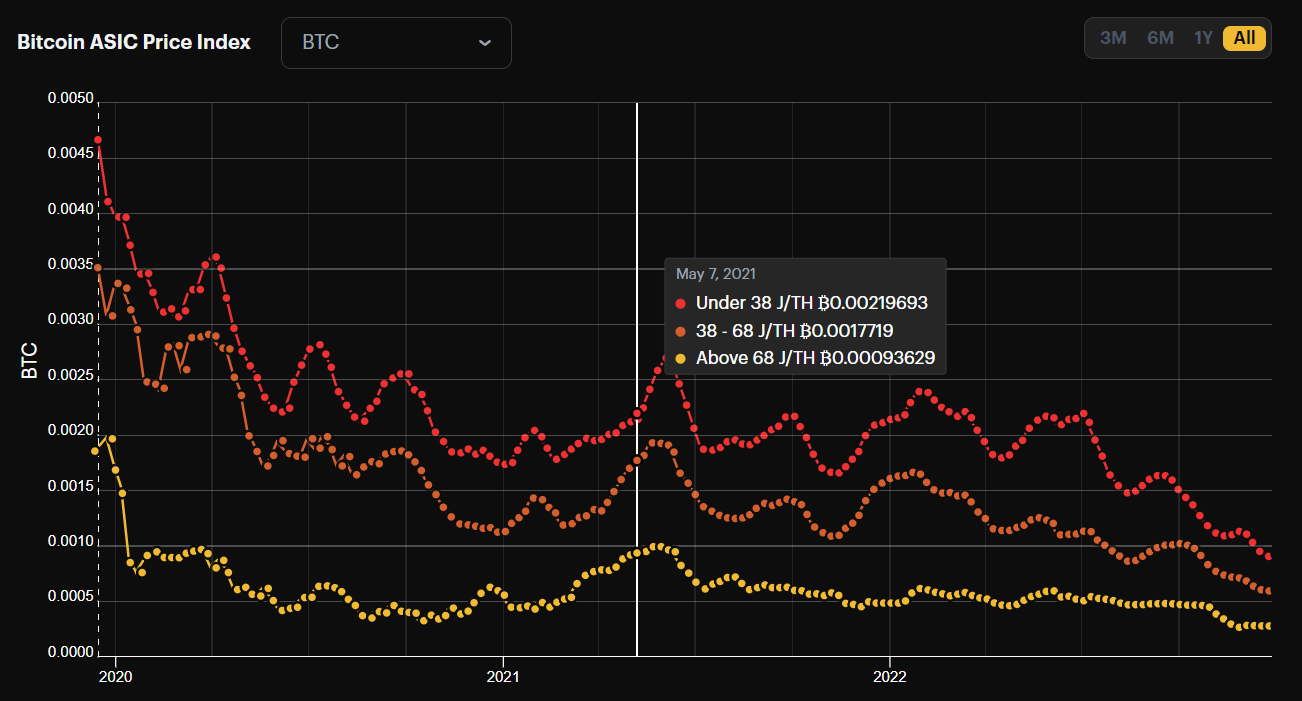Click the 2021 label on the x-axis
Viewport: 1302px width, 701px height.
click(503, 676)
